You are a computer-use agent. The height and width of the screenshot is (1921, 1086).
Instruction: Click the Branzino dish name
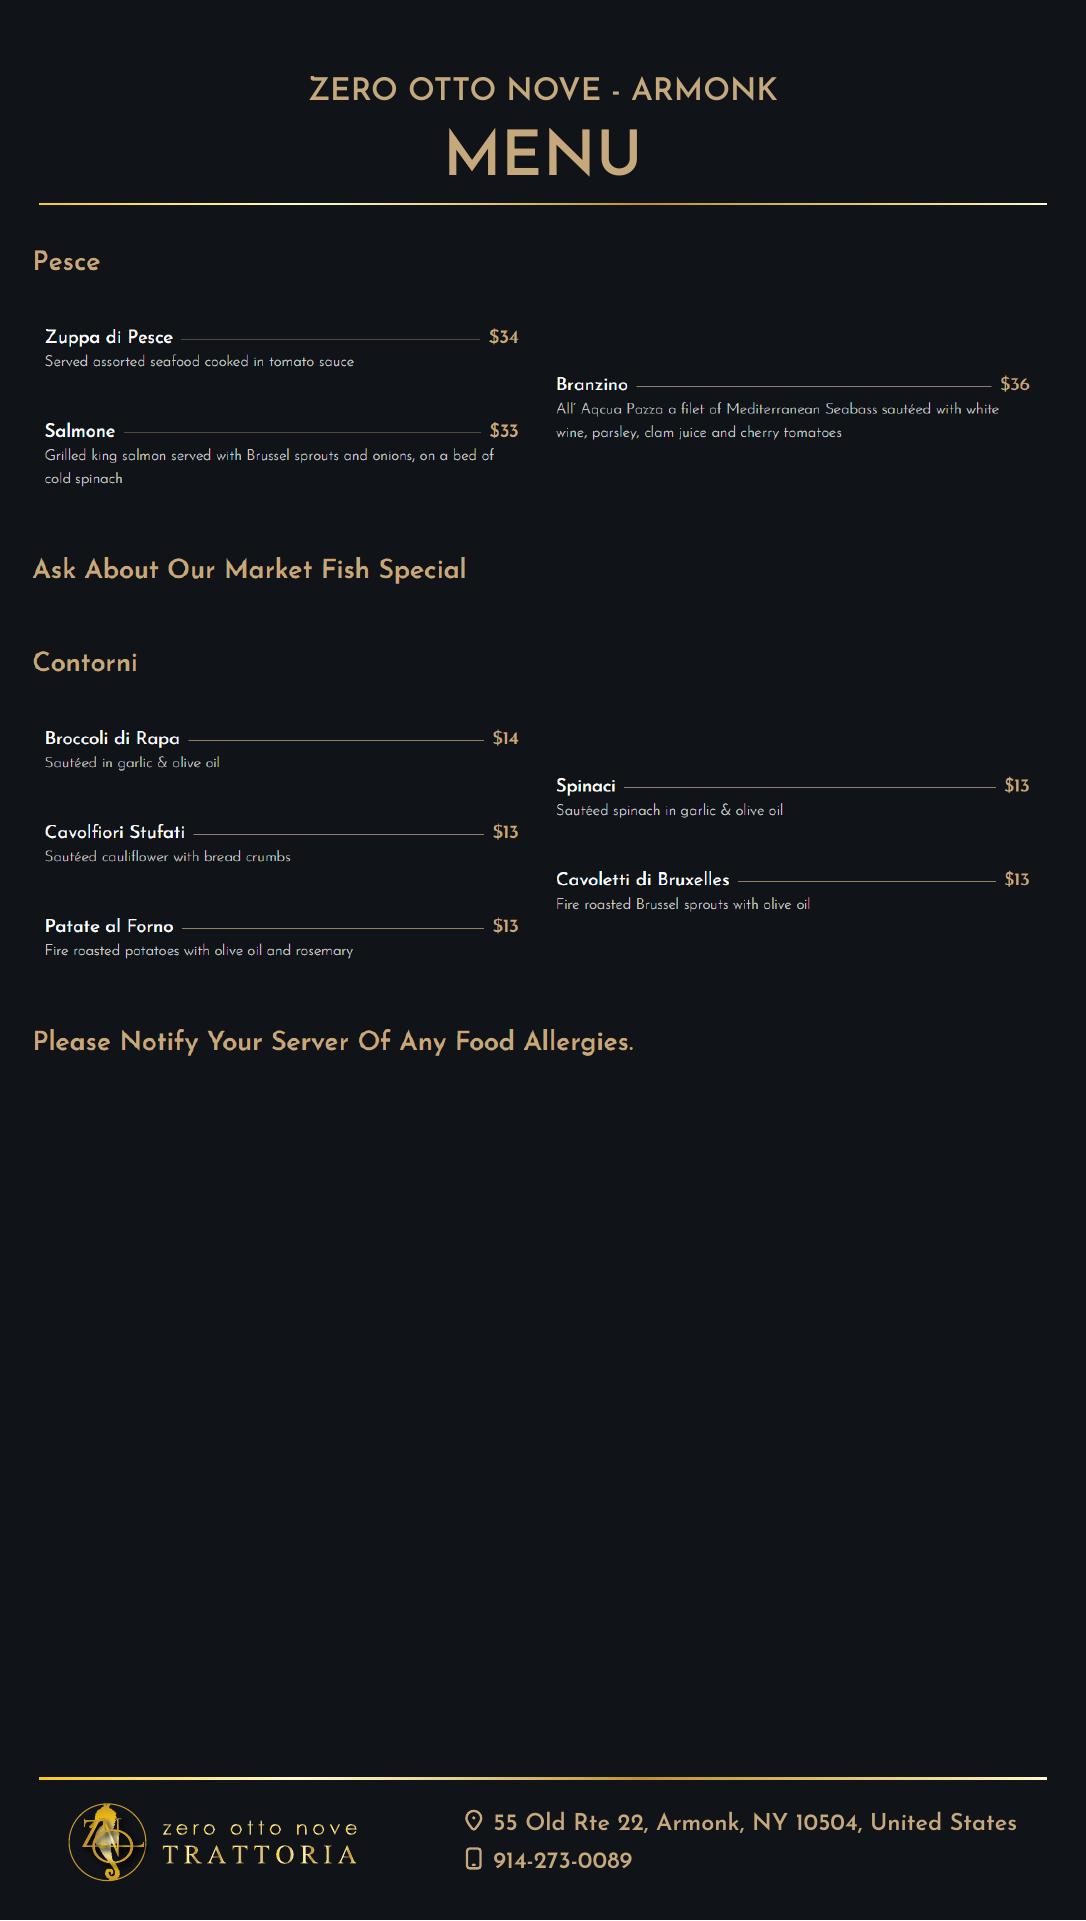tap(592, 384)
